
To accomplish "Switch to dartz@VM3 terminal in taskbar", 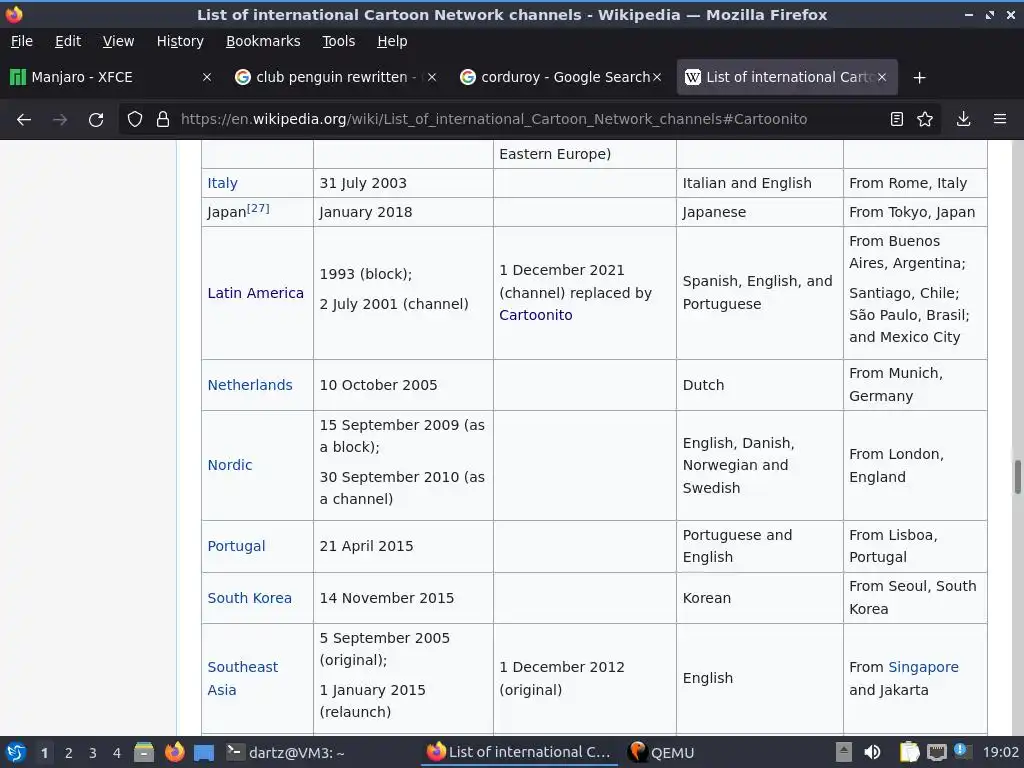I will pos(286,753).
